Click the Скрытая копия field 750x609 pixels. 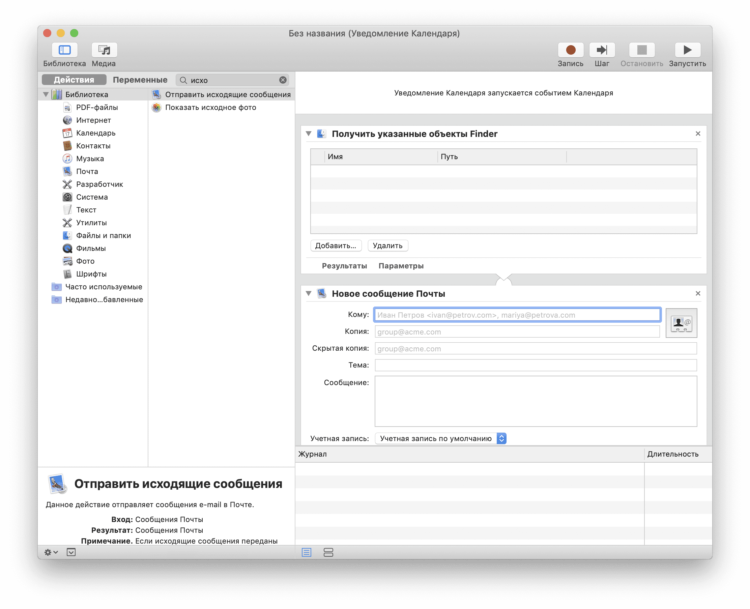click(536, 349)
